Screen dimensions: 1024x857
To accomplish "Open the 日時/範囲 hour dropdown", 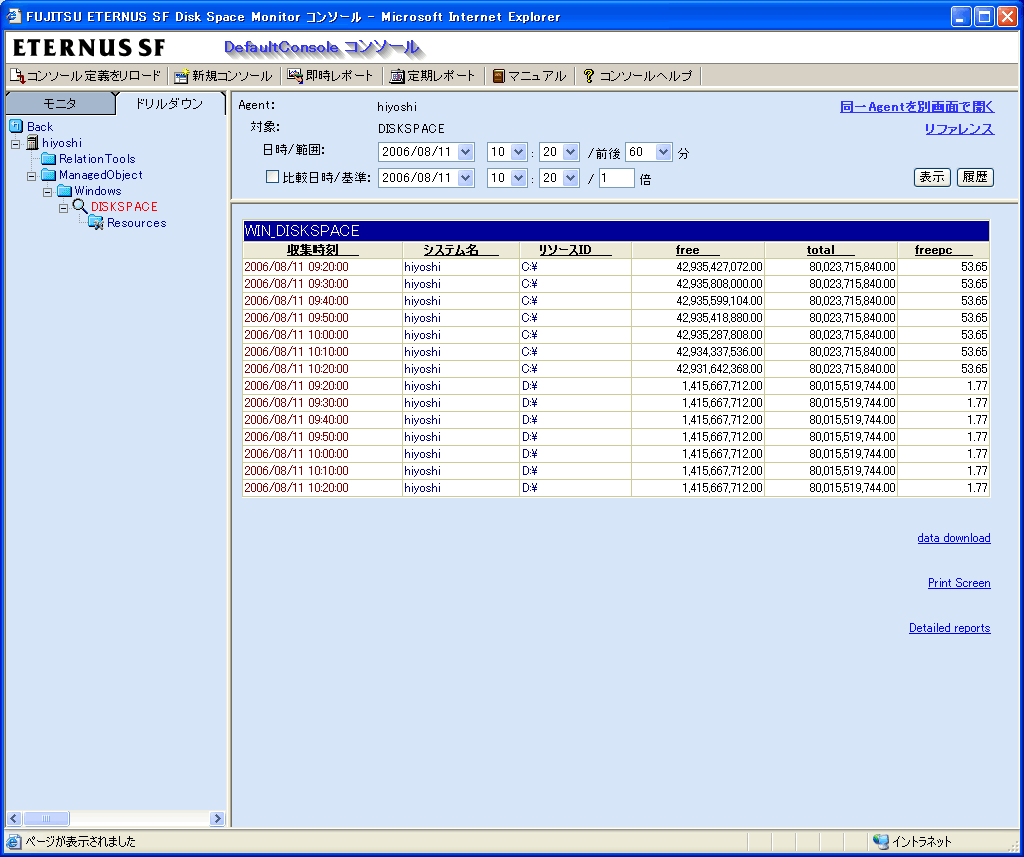I will coord(519,152).
